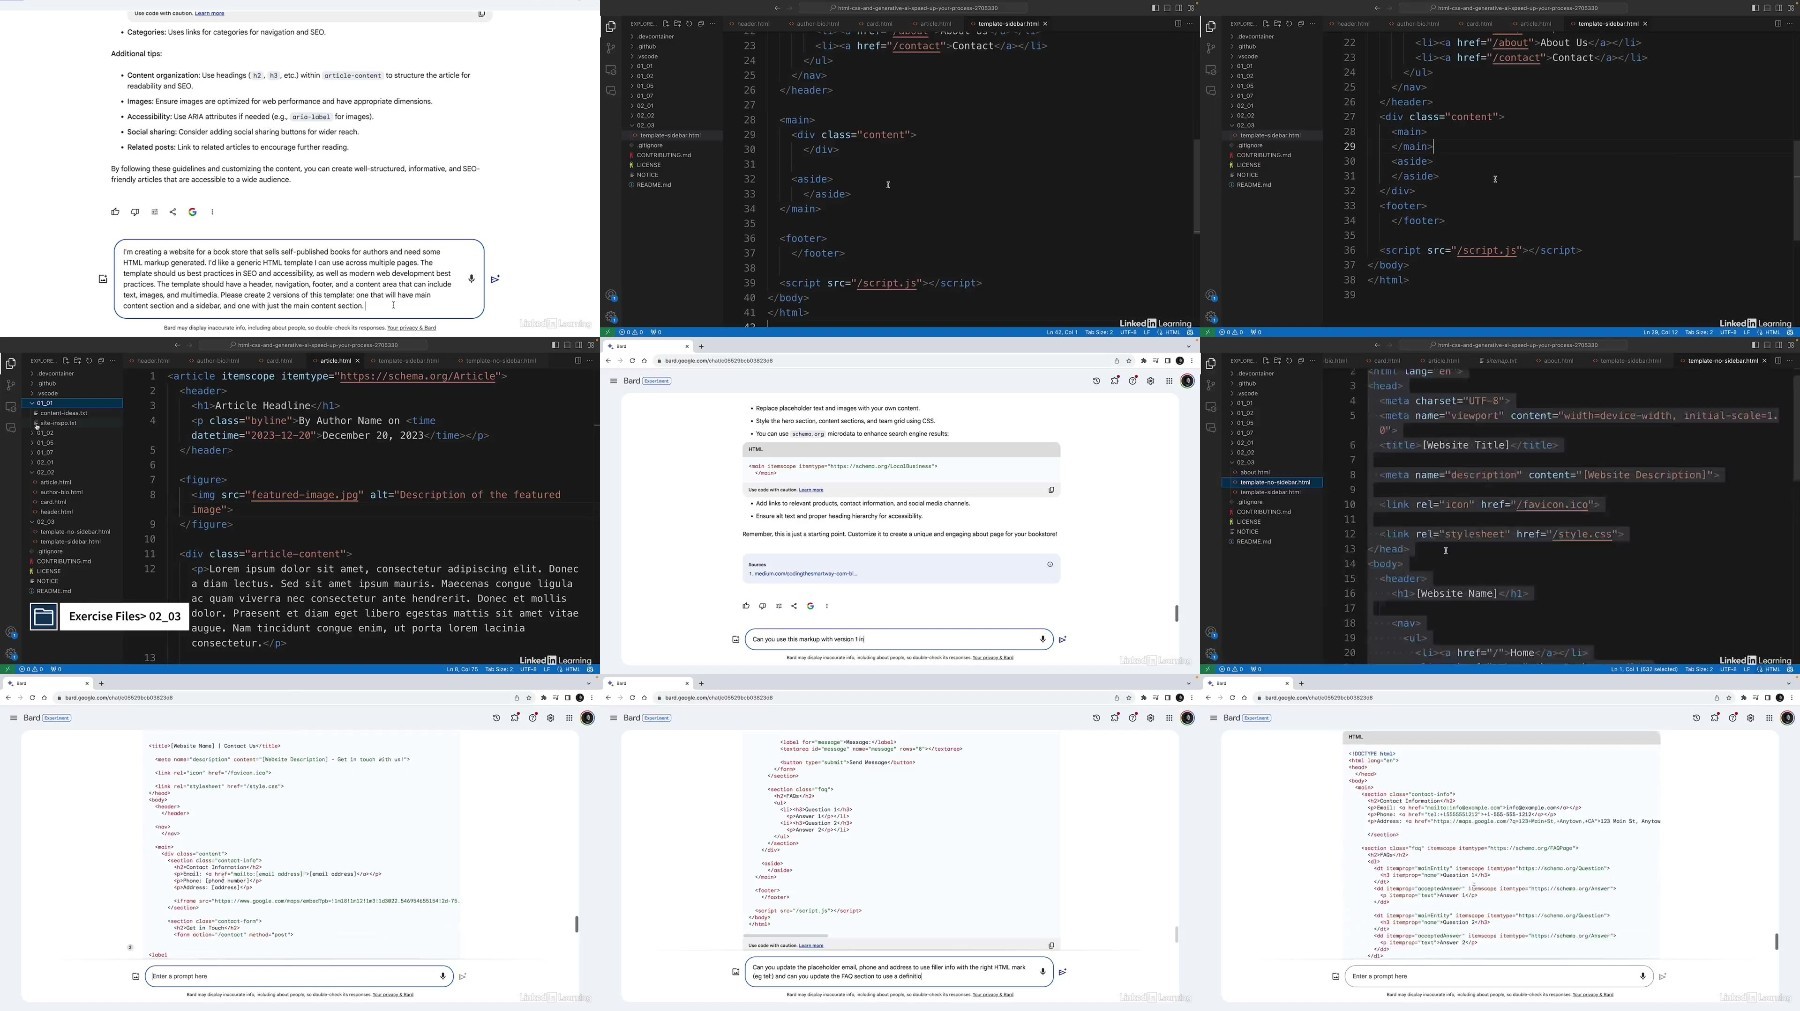This screenshot has width=1800, height=1011.
Task: Open Bard hamburger menu in 'version 1' window
Action: coord(613,381)
